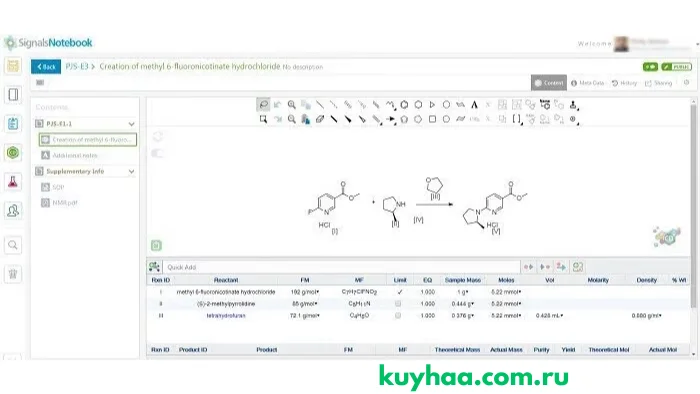Viewport: 700px width, 394px height.
Task: Open the tetrahydrofuran link
Action: pos(225,315)
